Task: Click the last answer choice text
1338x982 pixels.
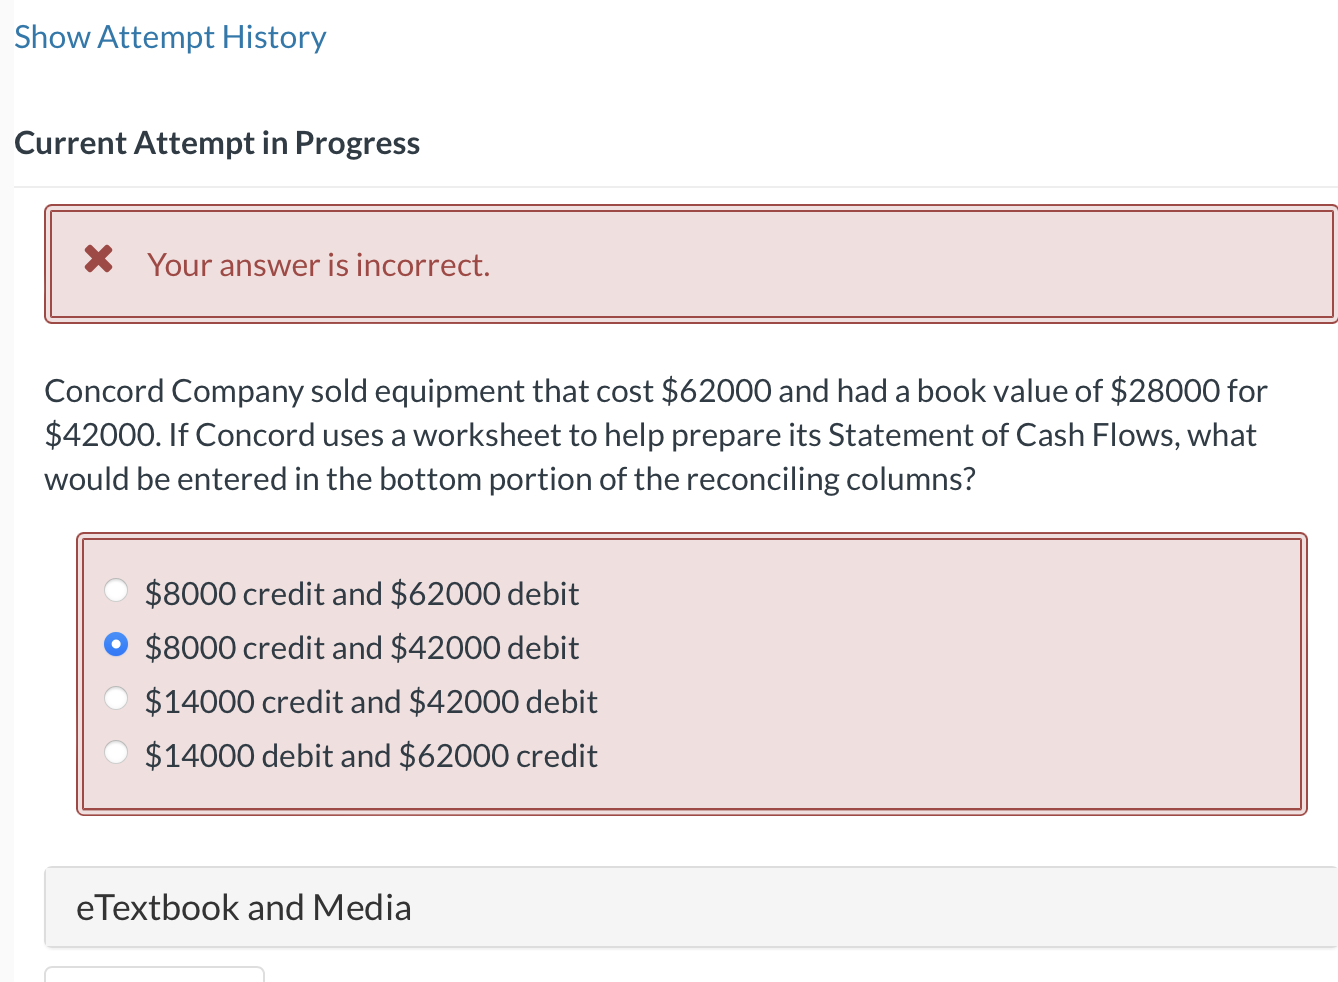Action: click(x=371, y=755)
